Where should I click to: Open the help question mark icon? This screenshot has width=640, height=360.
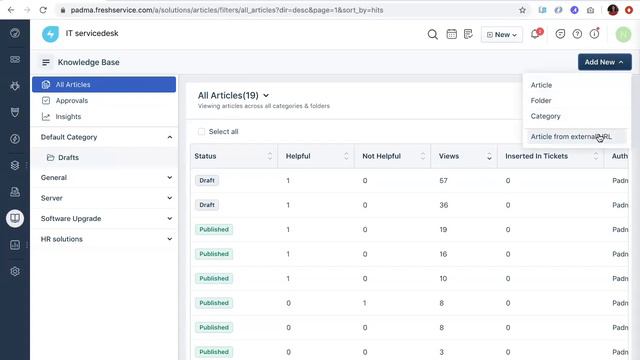coord(577,34)
